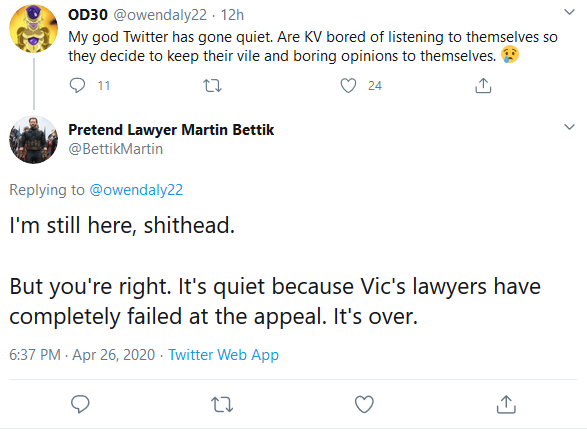The height and width of the screenshot is (434, 587).
Task: Reply to Martin Bettik's tweet
Action: click(80, 404)
